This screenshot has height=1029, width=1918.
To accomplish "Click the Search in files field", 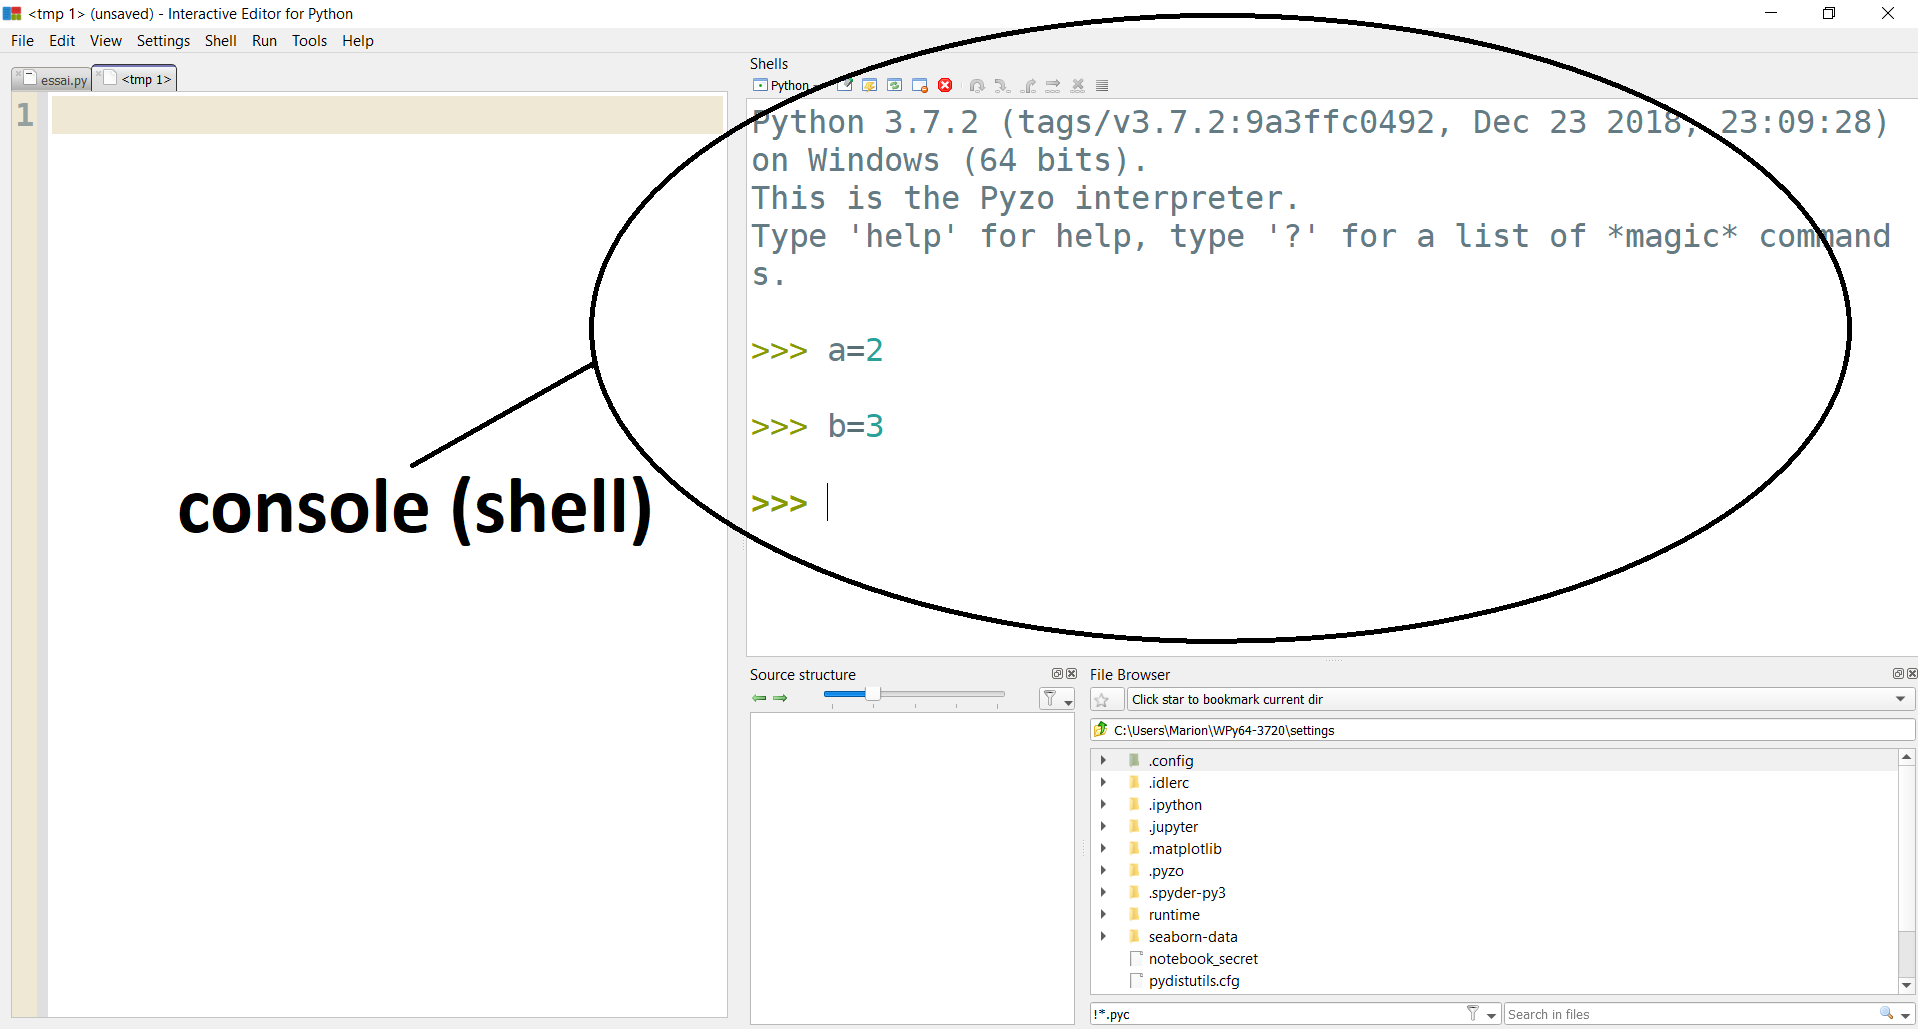I will 1690,1014.
